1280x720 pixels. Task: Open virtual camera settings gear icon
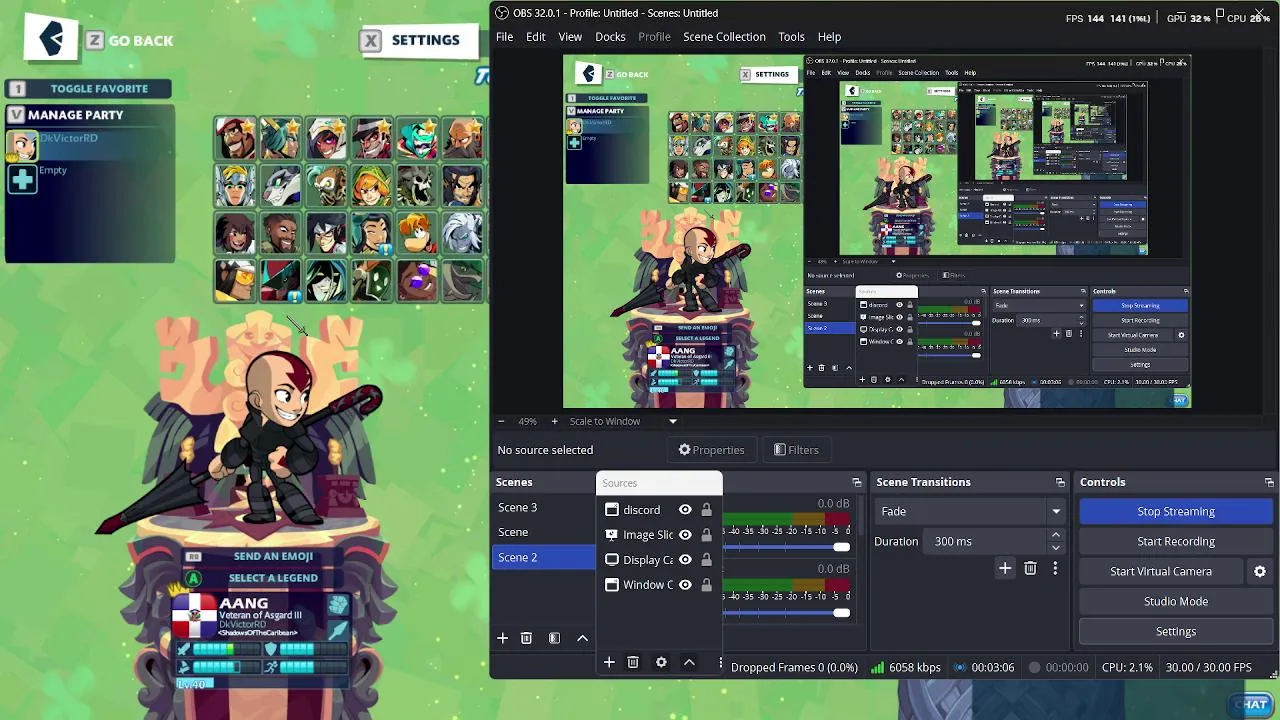(x=1260, y=571)
